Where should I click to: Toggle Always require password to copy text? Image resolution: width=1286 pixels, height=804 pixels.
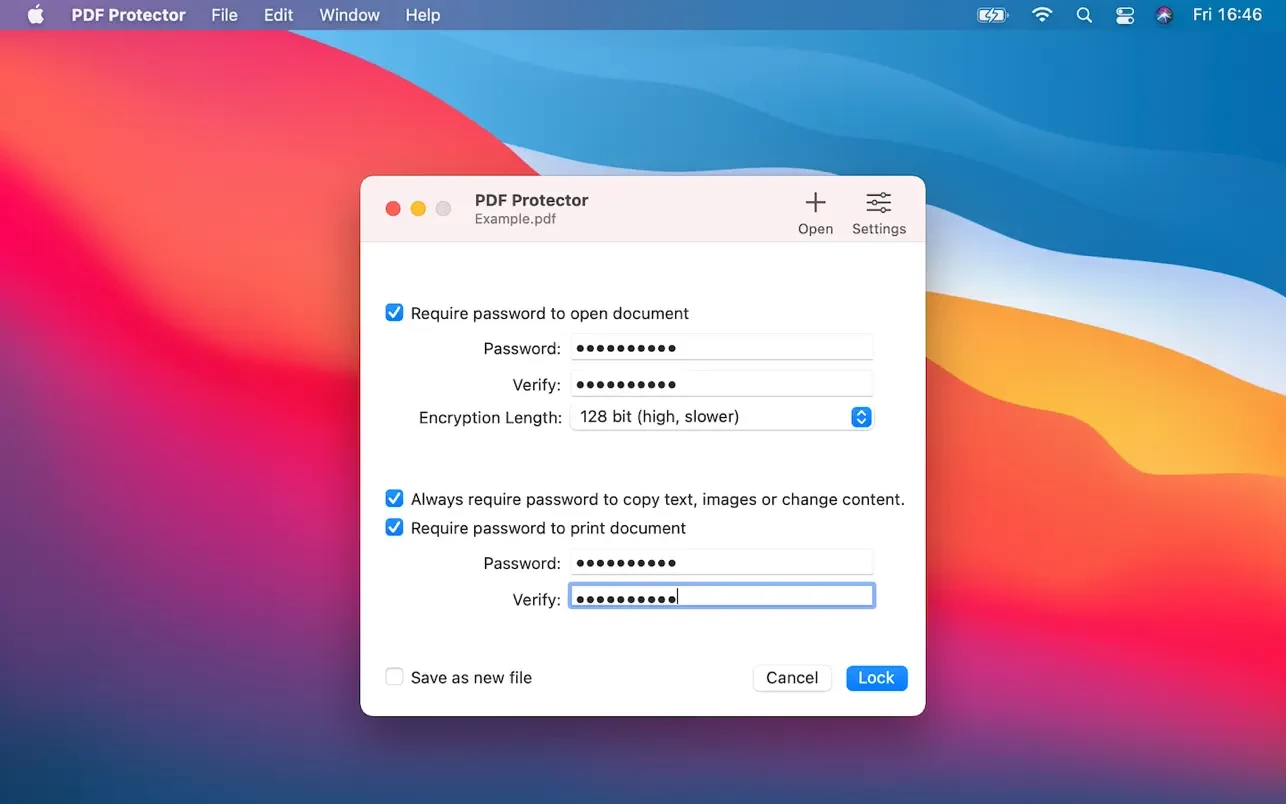pos(394,499)
